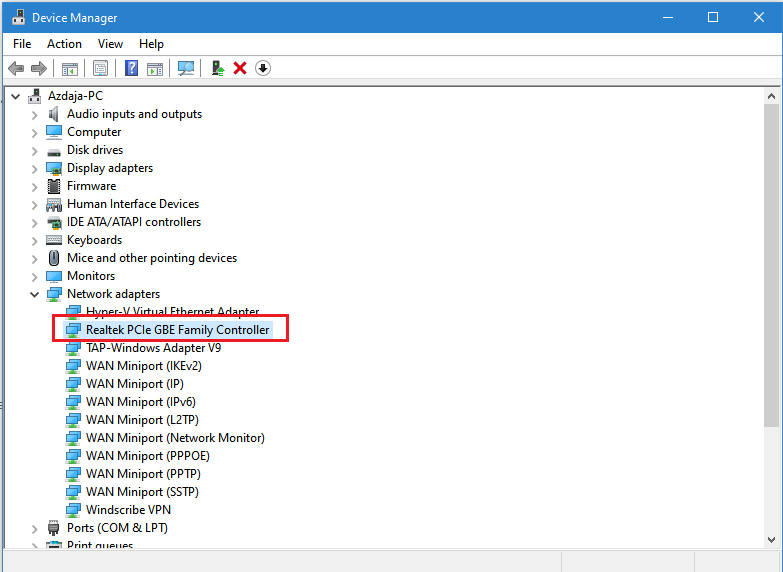This screenshot has height=572, width=783.
Task: Expand the Display adapters arrow
Action: pos(34,168)
